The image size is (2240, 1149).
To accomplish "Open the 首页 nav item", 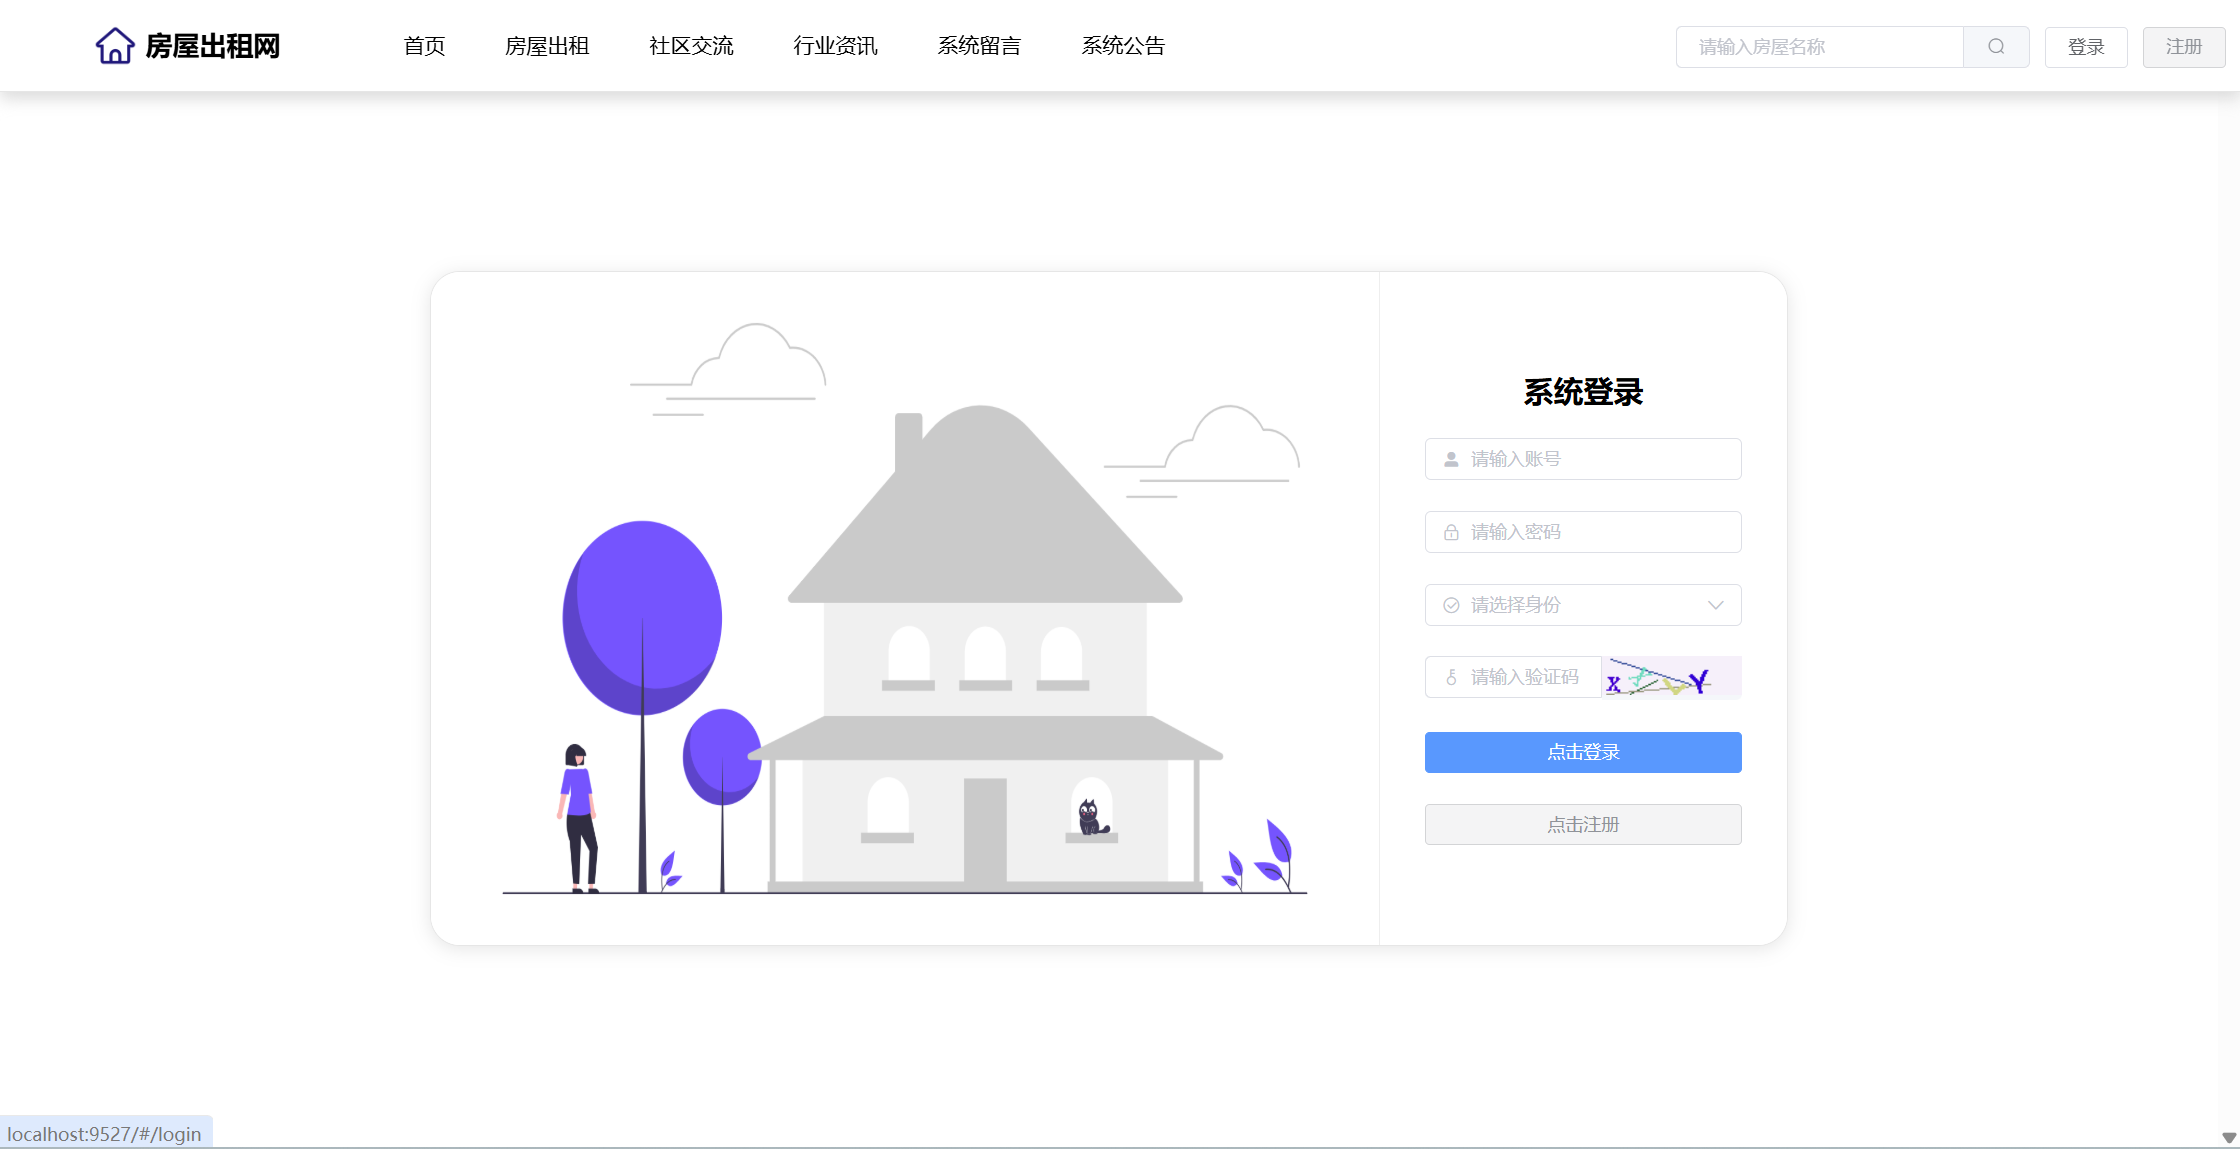I will tap(424, 46).
